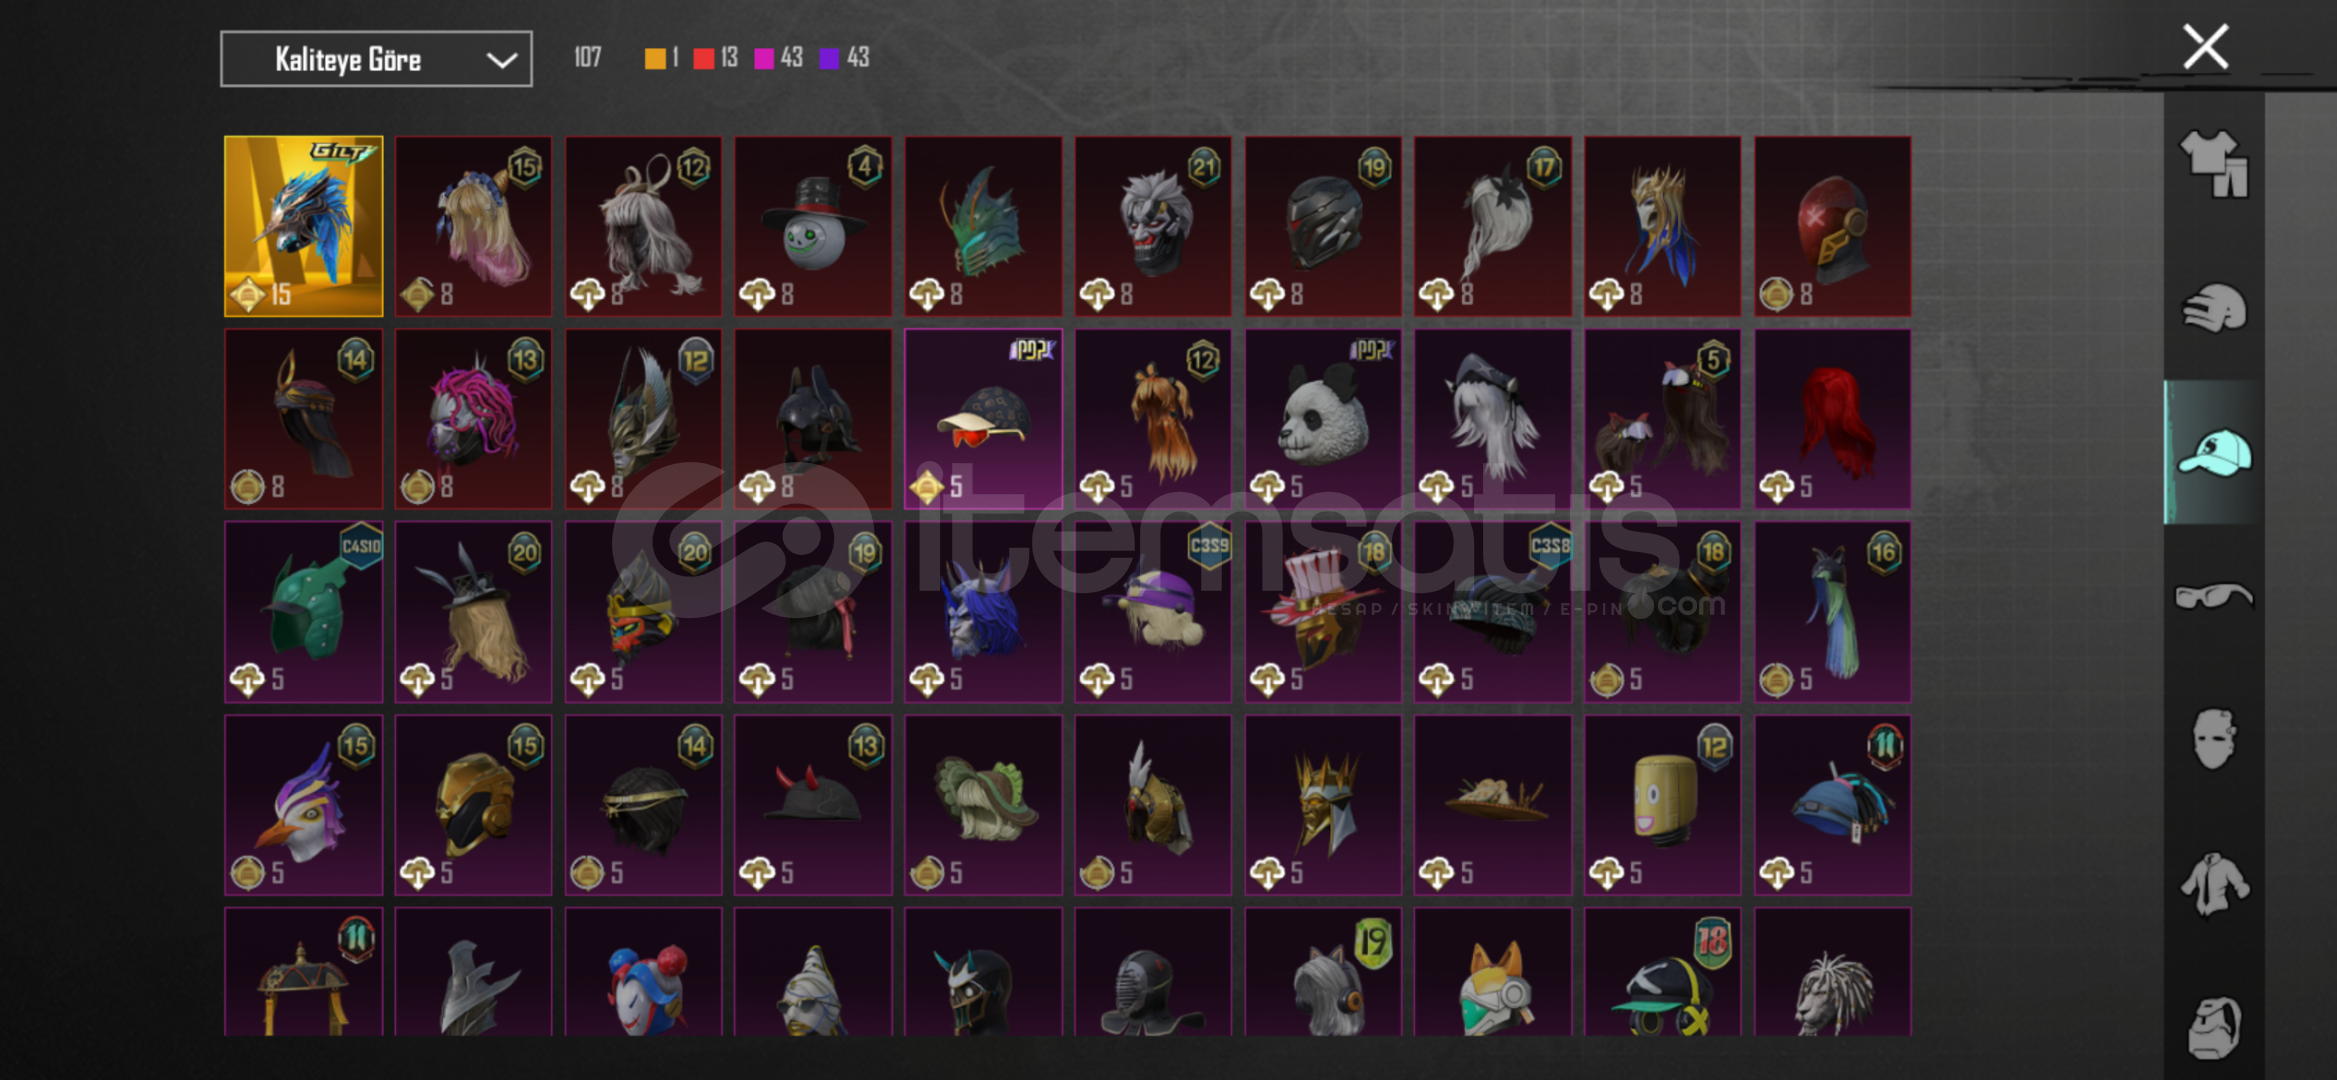Close the inventory with the X
This screenshot has width=2337, height=1080.
[2205, 47]
